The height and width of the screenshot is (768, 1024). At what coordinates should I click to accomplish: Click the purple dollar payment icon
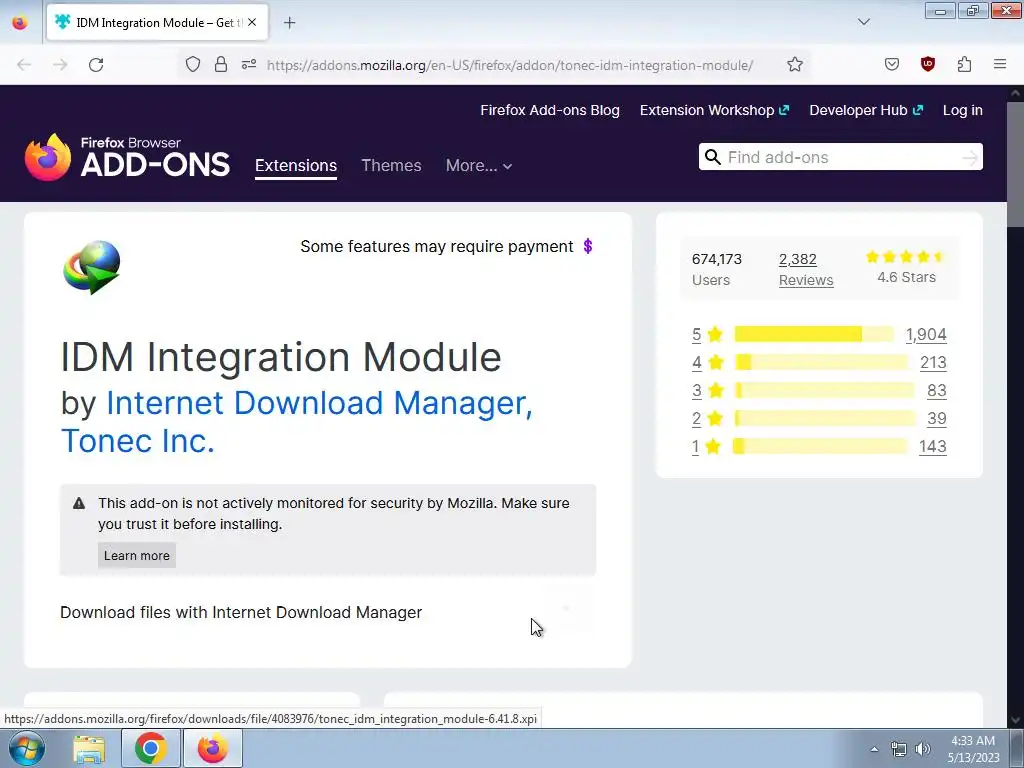[x=588, y=246]
